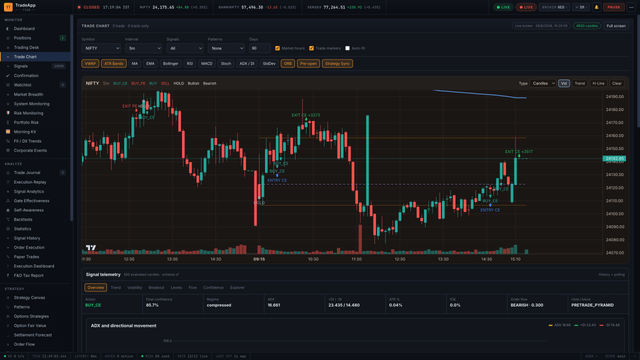This screenshot has height=360, width=640.
Task: Switch to the Breakout telemetry tab
Action: click(156, 287)
